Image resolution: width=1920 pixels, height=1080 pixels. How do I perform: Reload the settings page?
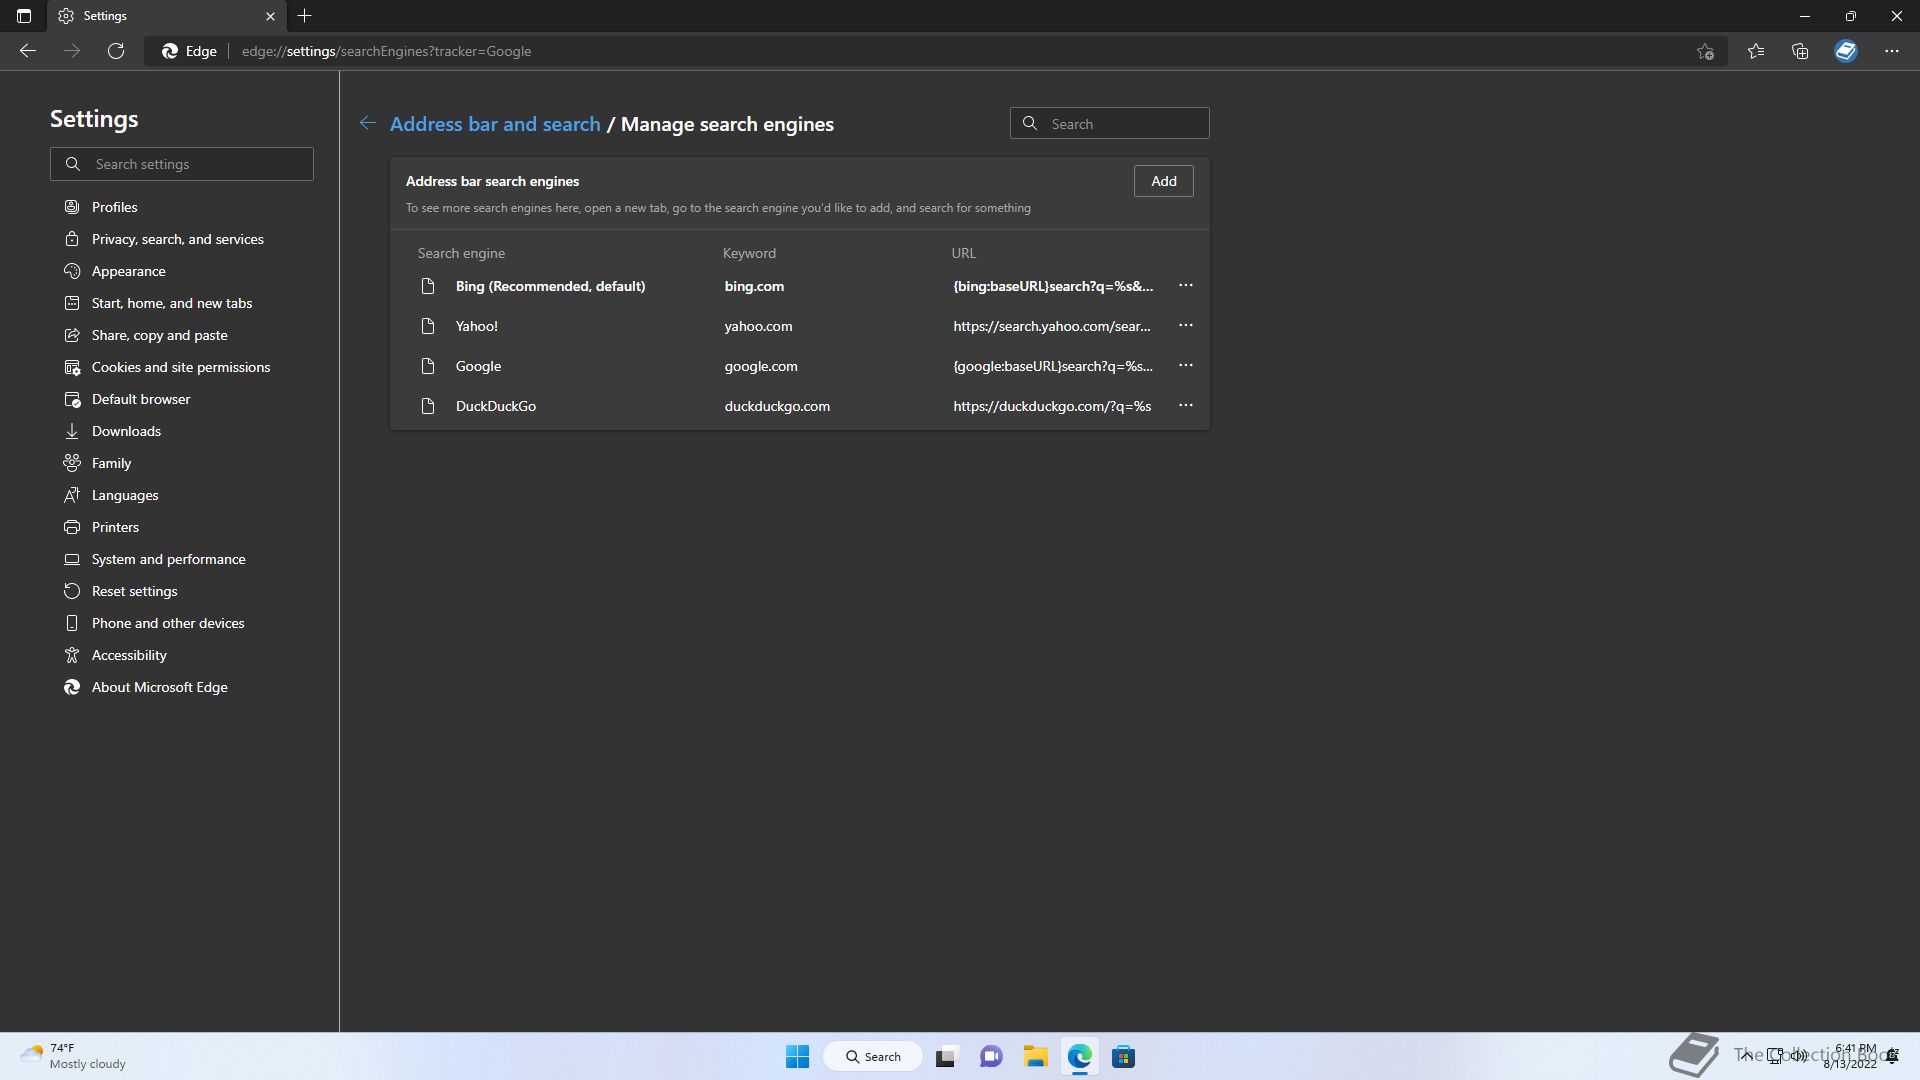(116, 51)
